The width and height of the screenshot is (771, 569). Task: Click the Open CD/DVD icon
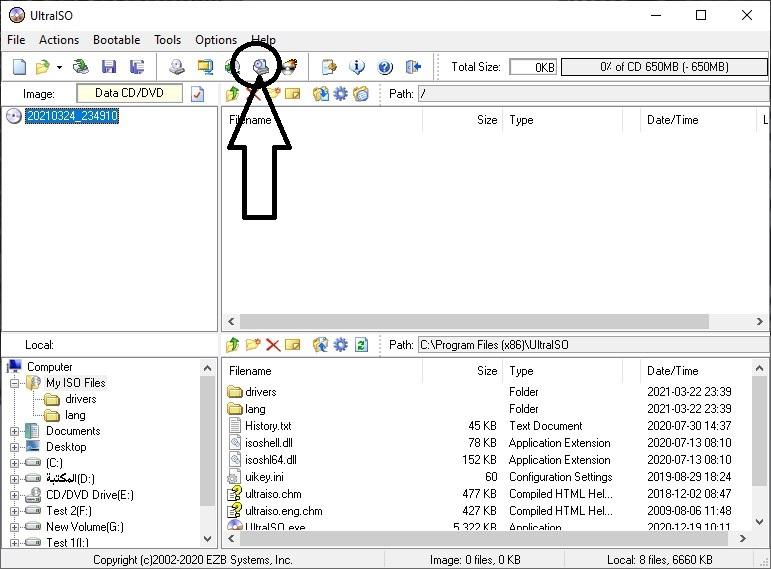(81, 66)
